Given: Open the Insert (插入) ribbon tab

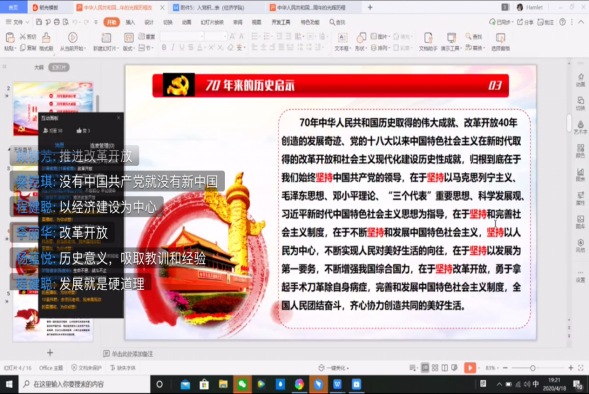Looking at the screenshot, I should pos(130,22).
